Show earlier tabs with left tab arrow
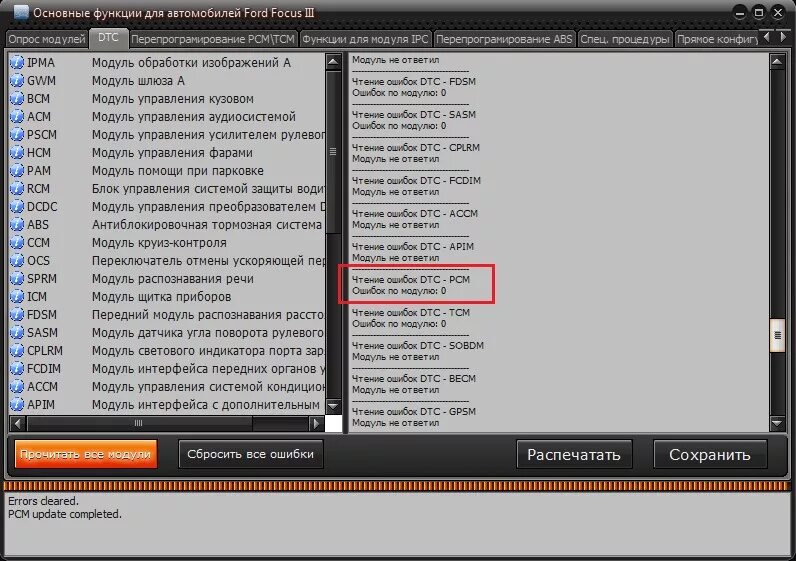 point(767,37)
